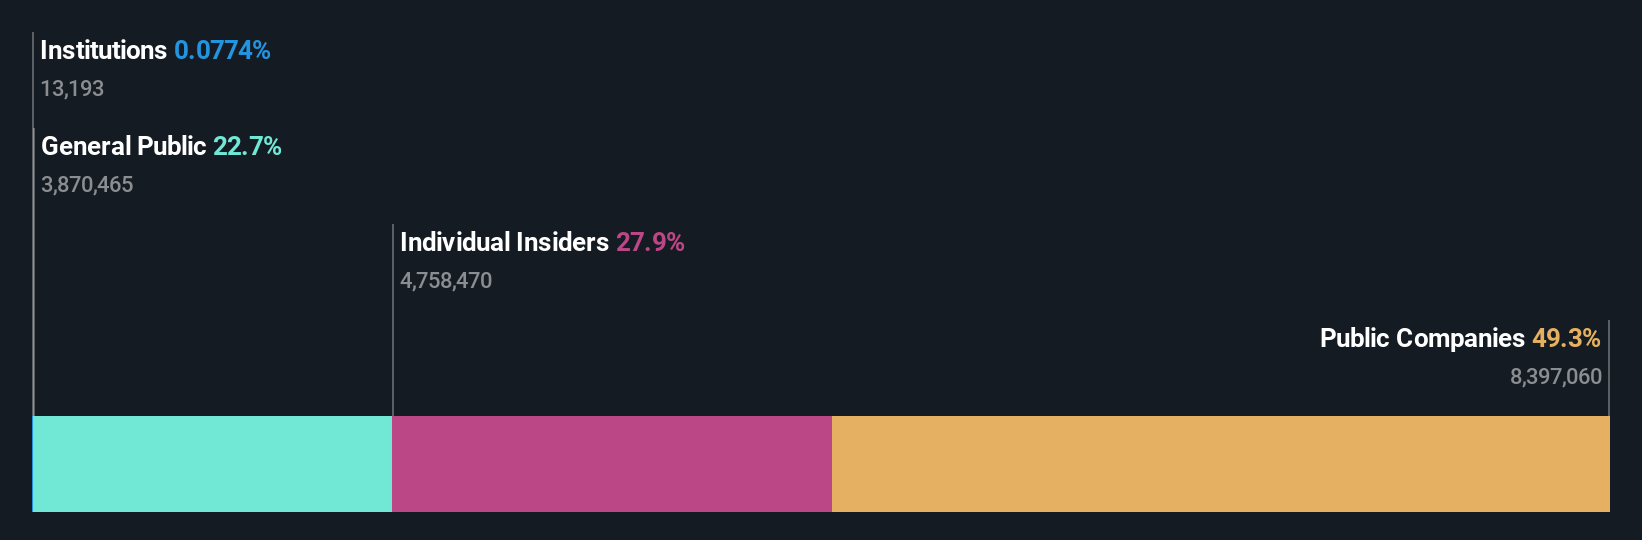Click the 13,193 share count
Image resolution: width=1642 pixels, height=540 pixels.
pyautogui.click(x=72, y=89)
